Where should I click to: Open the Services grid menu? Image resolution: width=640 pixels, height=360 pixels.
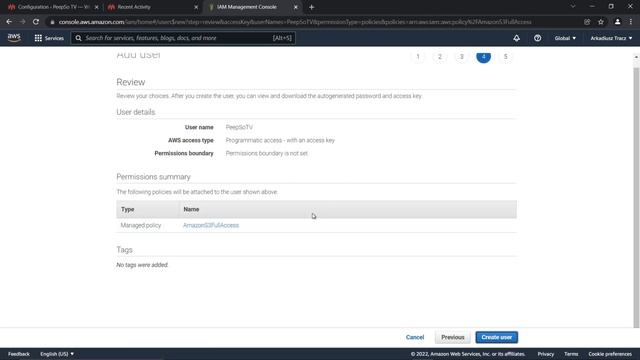[49, 38]
